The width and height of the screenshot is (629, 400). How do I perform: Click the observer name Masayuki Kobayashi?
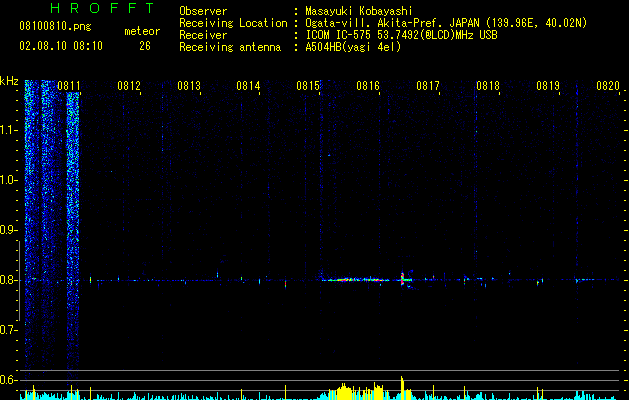click(x=359, y=11)
